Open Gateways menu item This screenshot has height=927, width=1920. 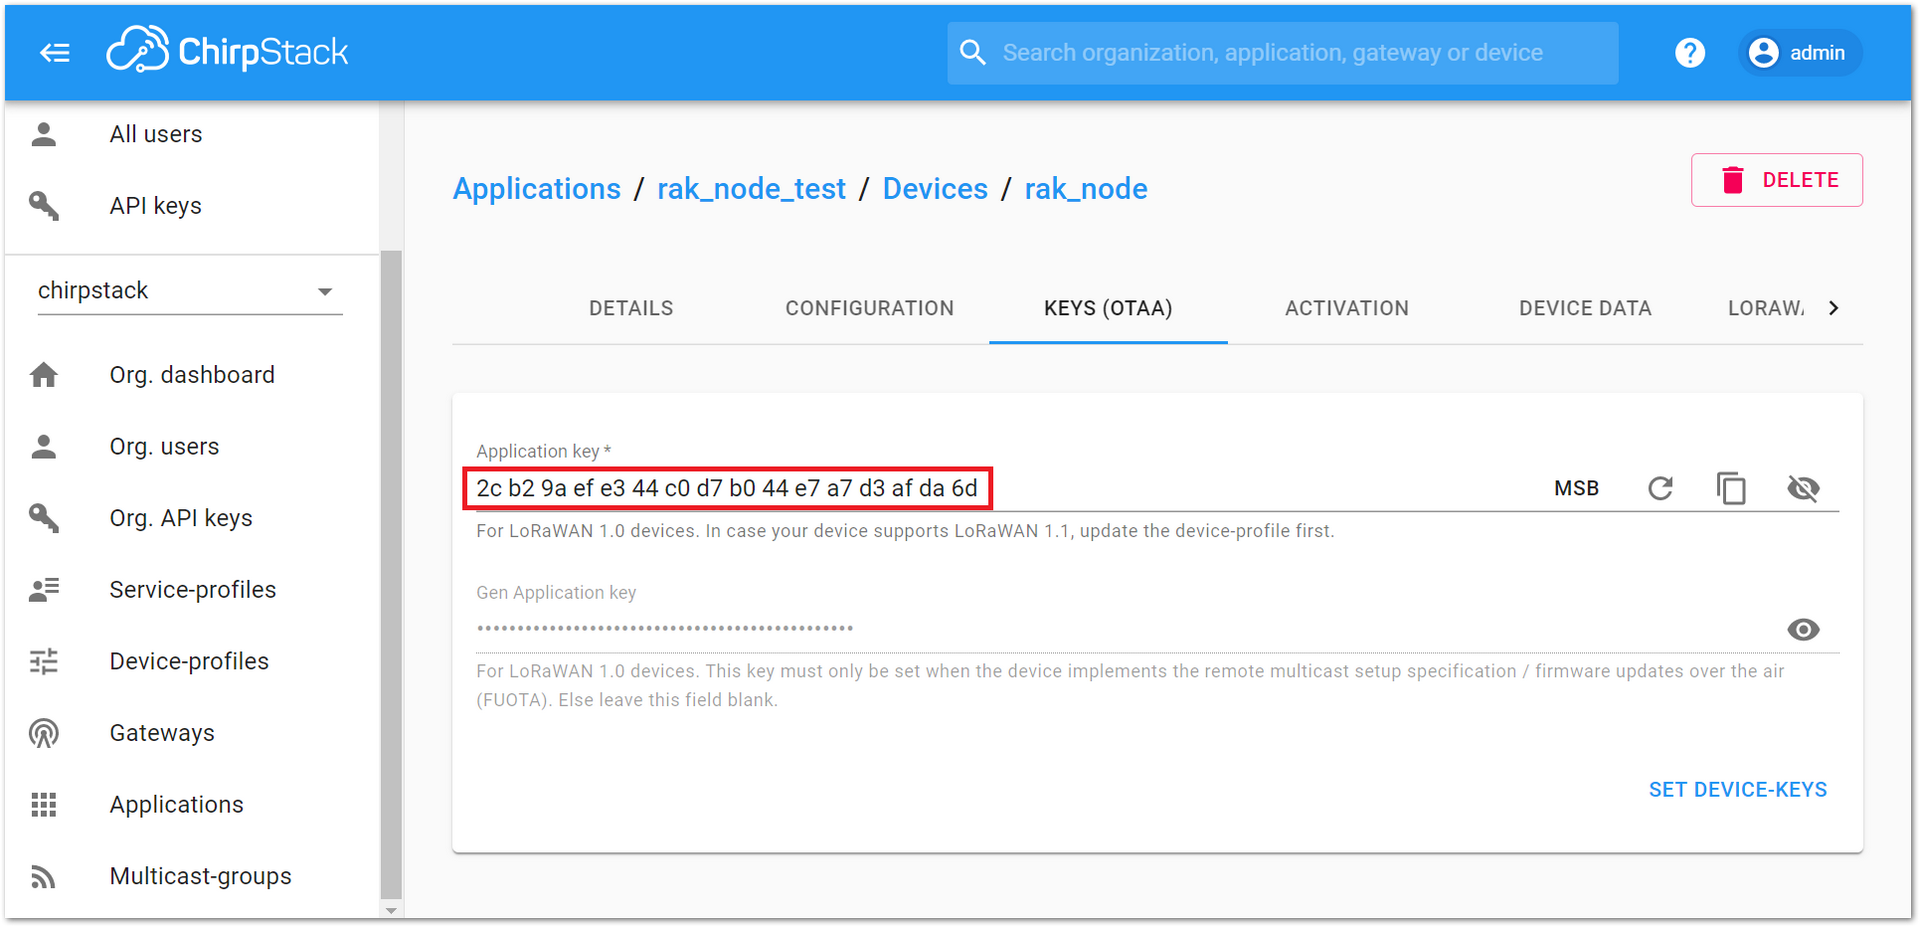[x=192, y=733]
